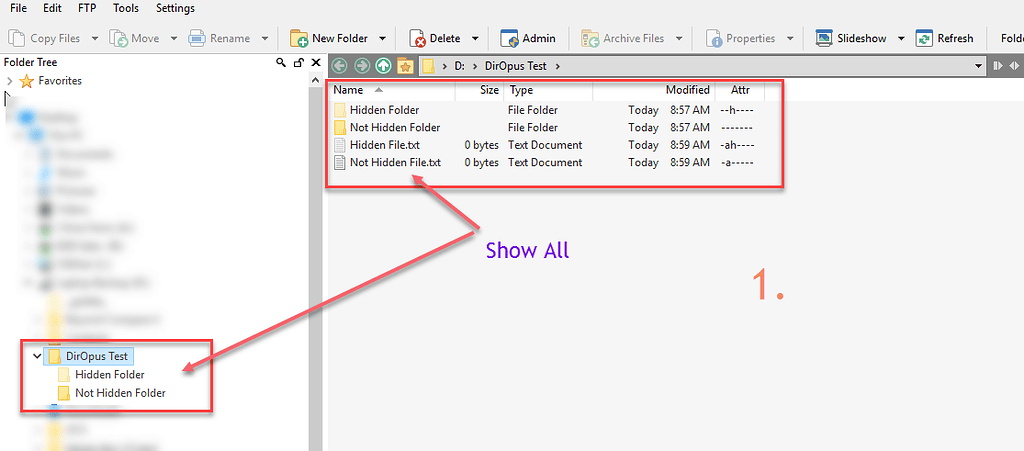This screenshot has height=451, width=1024.
Task: Open the Archive Files dropdown arrow
Action: click(x=679, y=38)
